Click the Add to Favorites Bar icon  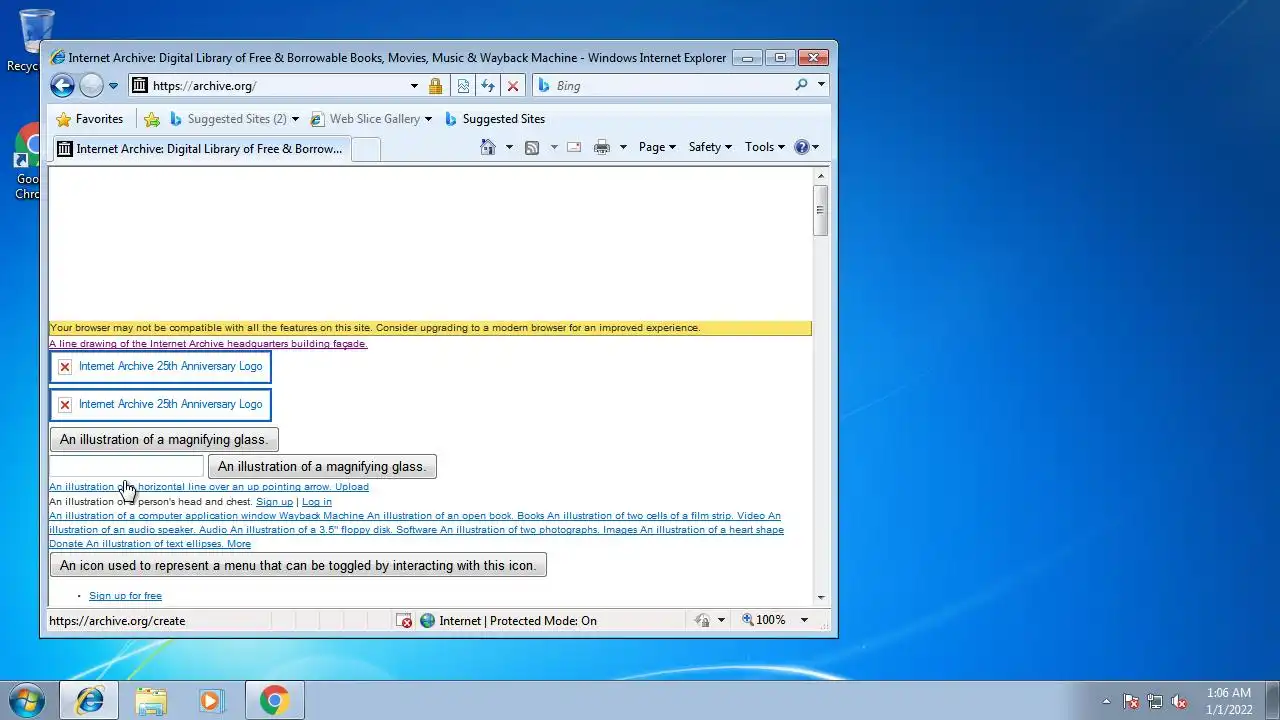point(152,119)
